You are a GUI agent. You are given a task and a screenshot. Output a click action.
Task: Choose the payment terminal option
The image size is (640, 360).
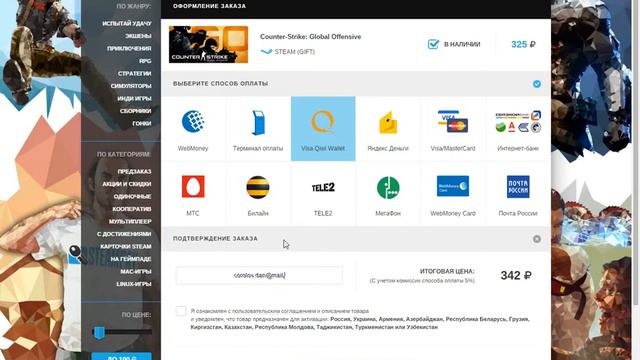tap(258, 129)
